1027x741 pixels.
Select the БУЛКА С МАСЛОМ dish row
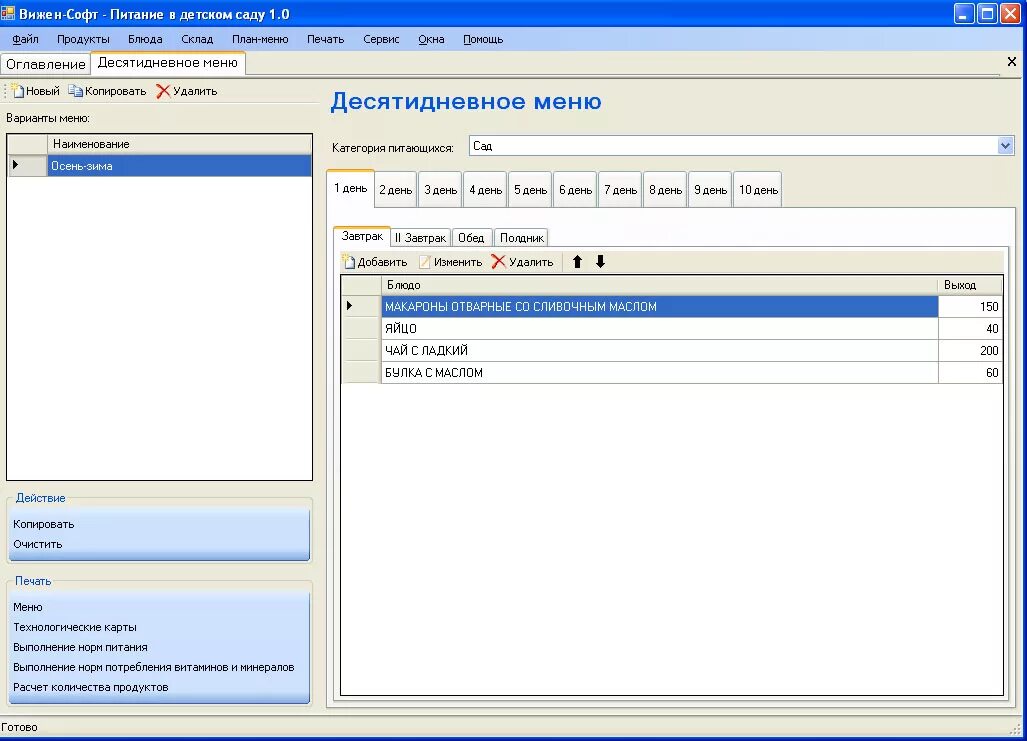(x=660, y=372)
